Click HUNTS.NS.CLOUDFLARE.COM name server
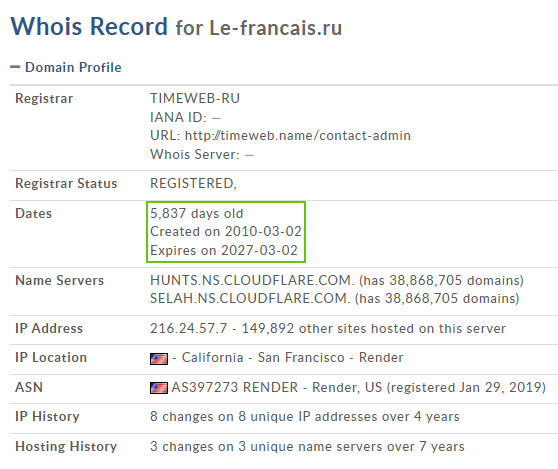The width and height of the screenshot is (558, 469). coord(252,280)
